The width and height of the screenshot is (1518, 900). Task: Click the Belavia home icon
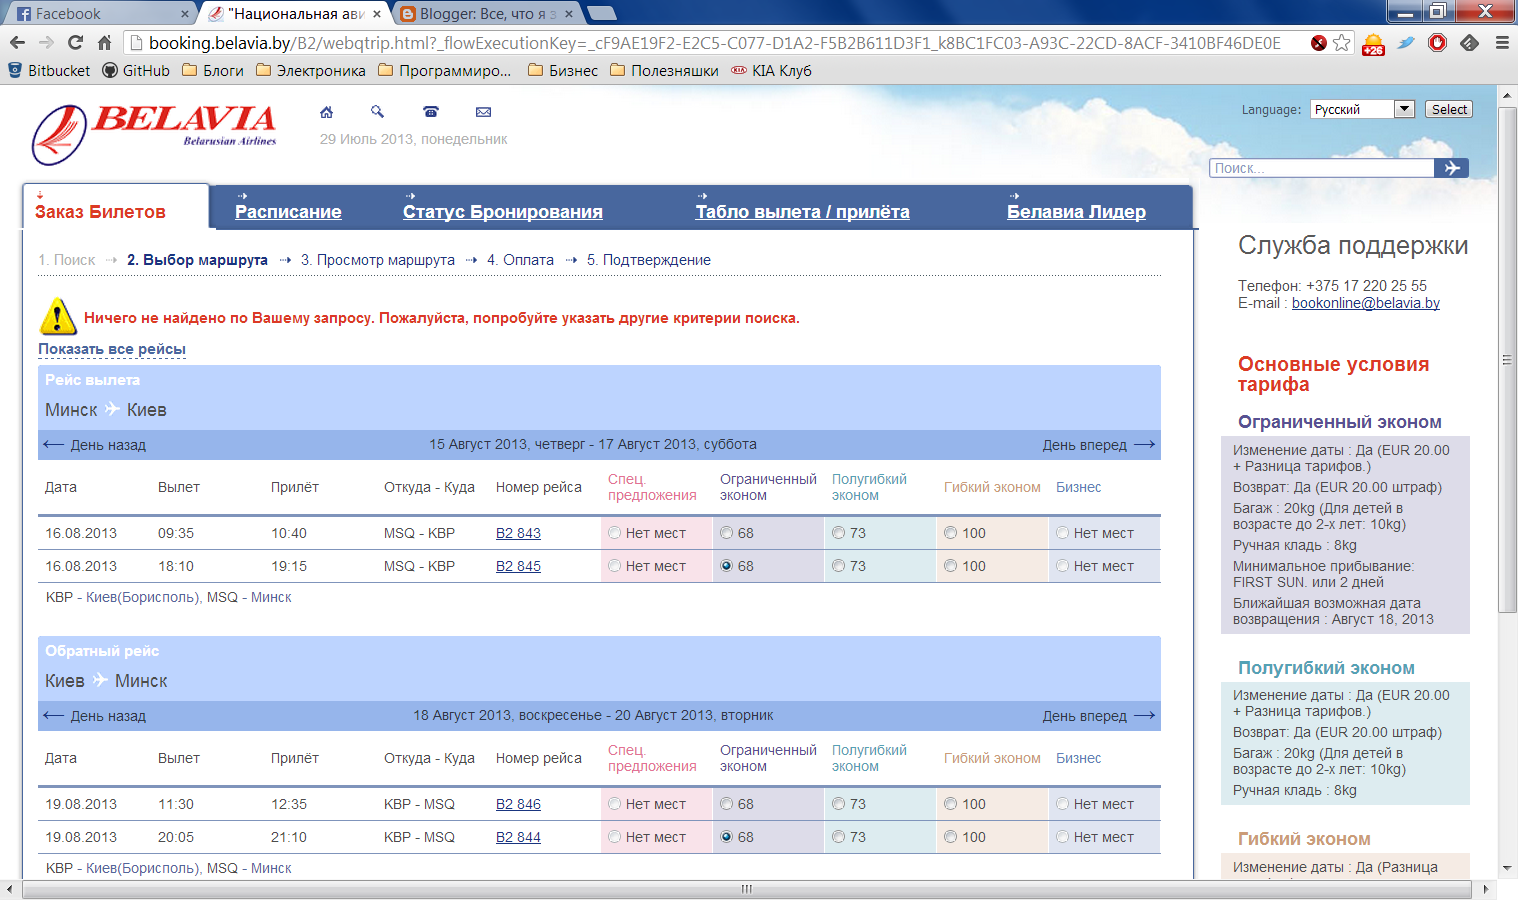pyautogui.click(x=326, y=112)
